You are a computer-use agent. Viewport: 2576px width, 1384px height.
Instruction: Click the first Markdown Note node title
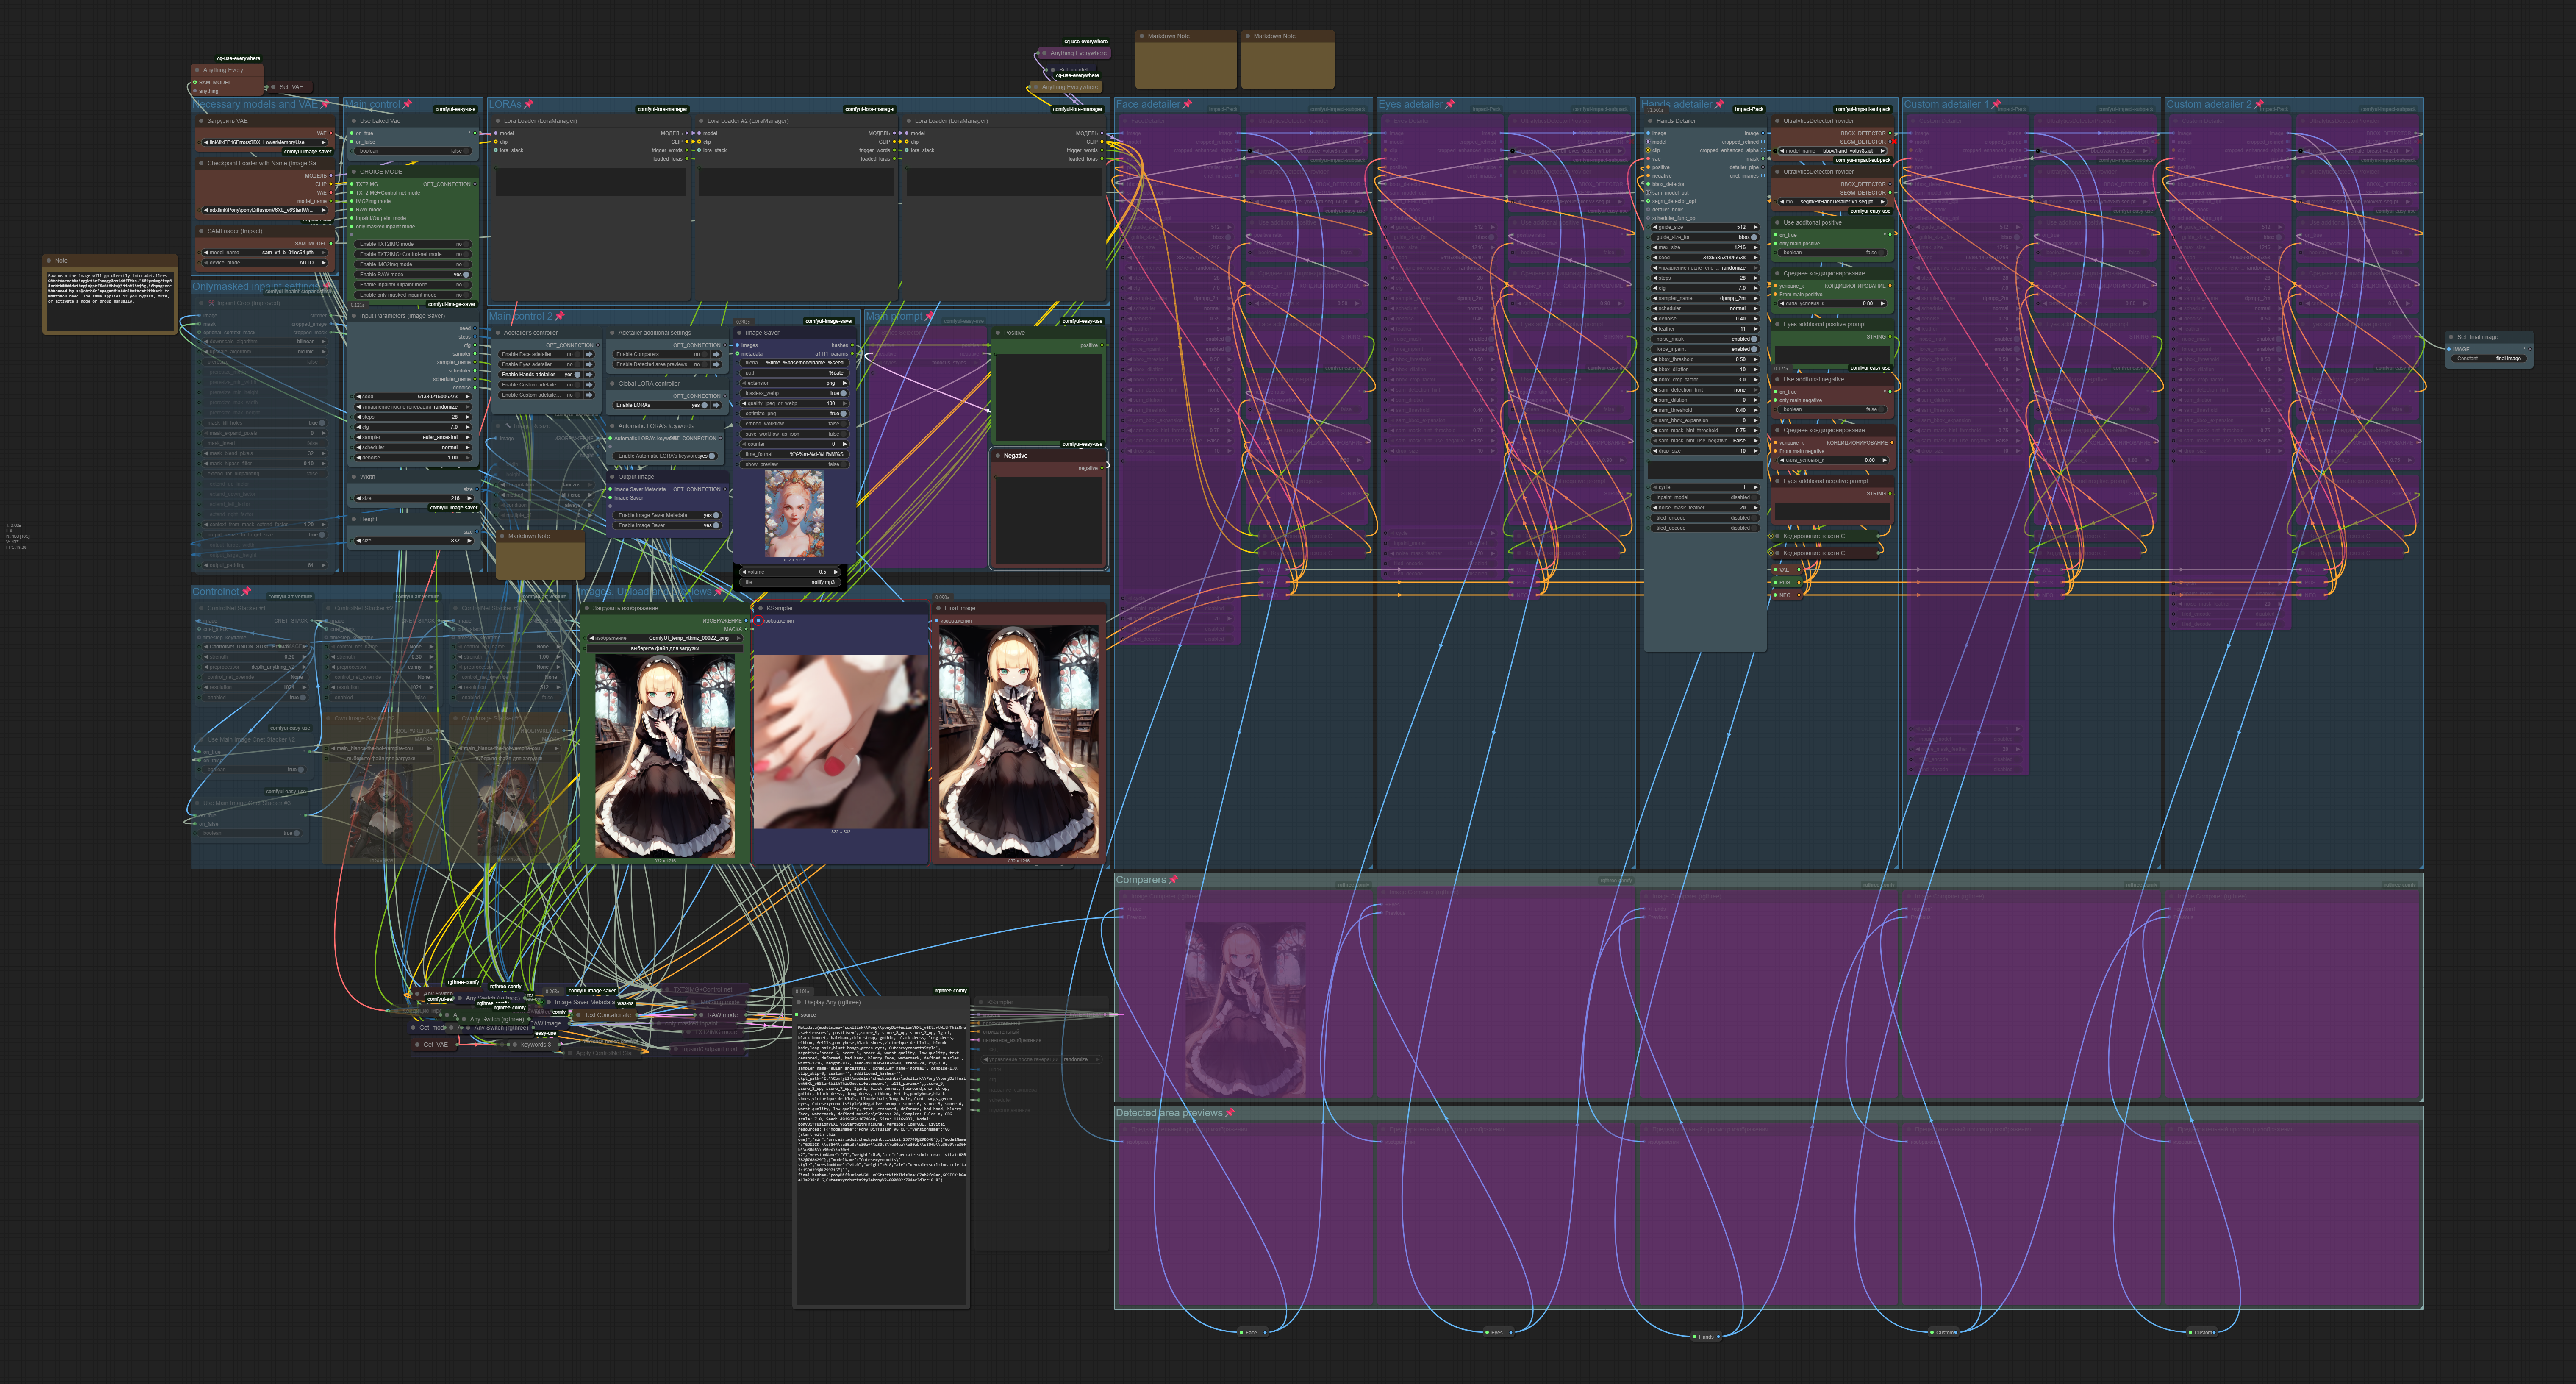pyautogui.click(x=1168, y=36)
